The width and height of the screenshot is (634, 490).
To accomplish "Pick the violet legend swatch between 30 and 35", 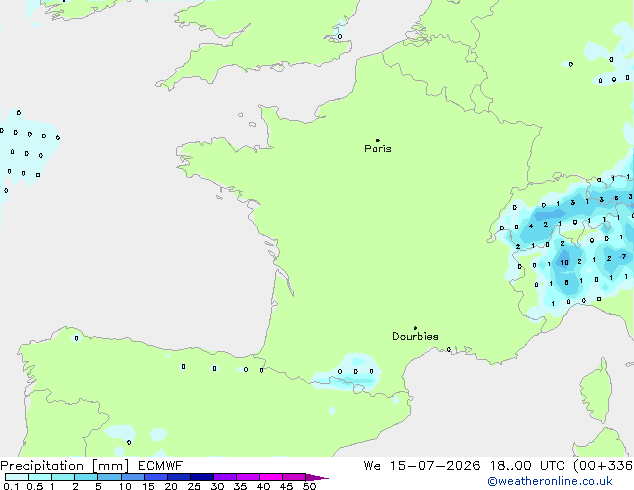I will click(x=225, y=477).
